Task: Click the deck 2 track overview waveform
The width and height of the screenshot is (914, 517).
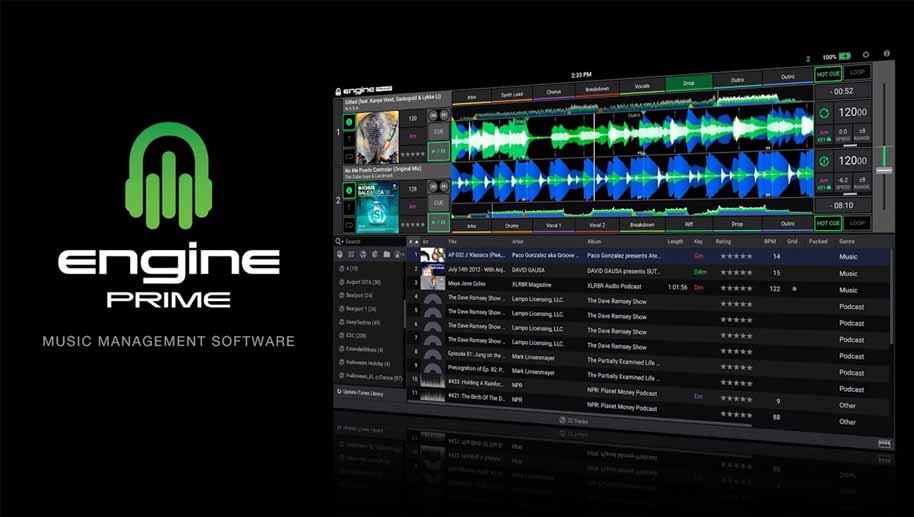Action: [x=632, y=211]
